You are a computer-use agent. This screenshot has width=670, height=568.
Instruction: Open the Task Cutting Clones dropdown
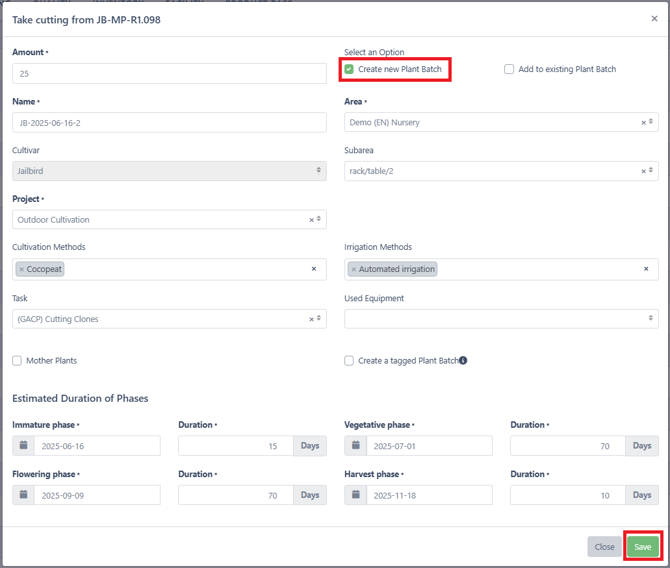coord(169,318)
